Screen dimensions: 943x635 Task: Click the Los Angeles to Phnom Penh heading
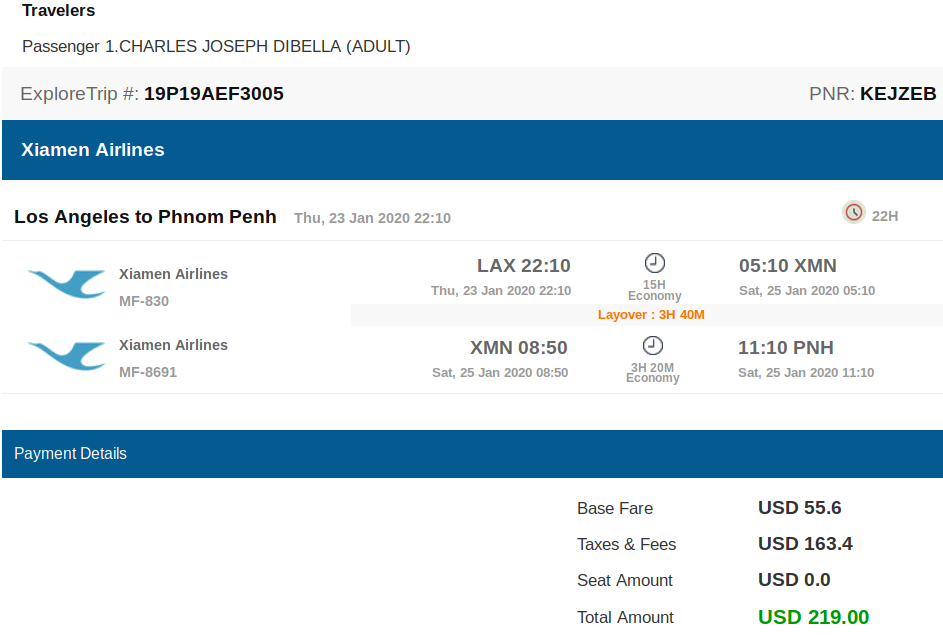(x=145, y=216)
